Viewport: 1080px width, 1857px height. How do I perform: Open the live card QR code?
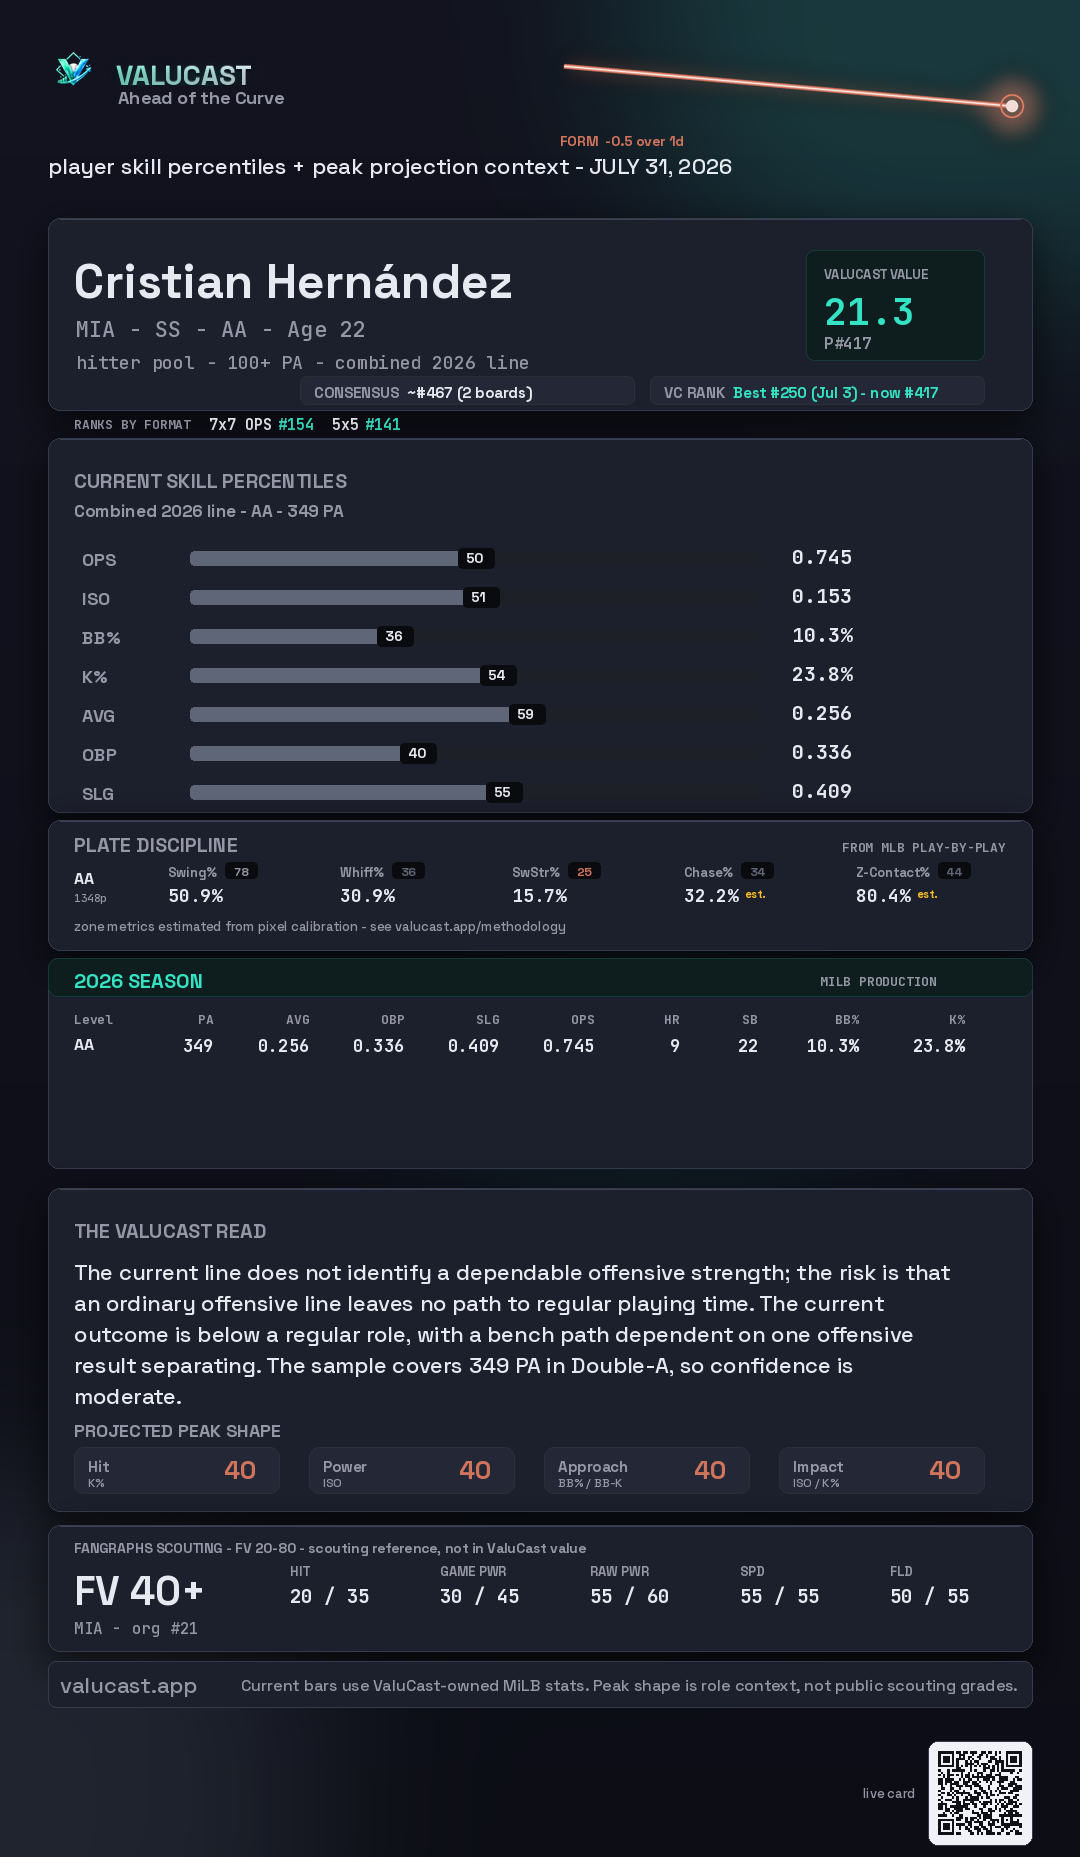coord(980,1793)
